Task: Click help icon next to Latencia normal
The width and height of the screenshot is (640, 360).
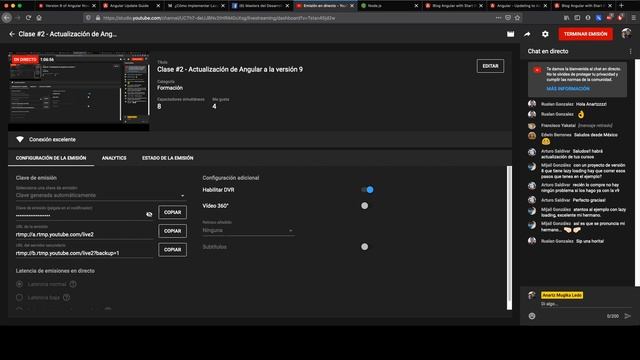Action: 73,284
